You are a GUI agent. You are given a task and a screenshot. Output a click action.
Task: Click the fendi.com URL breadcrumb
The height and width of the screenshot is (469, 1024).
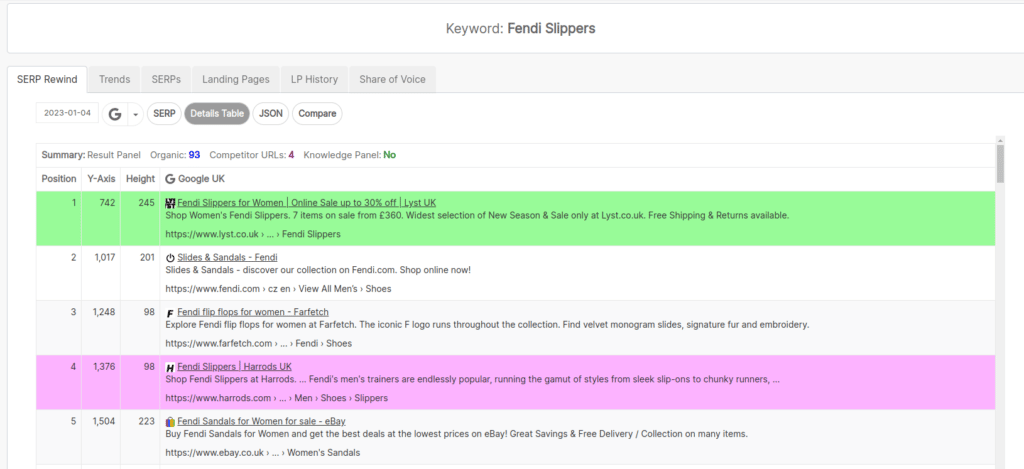[278, 289]
